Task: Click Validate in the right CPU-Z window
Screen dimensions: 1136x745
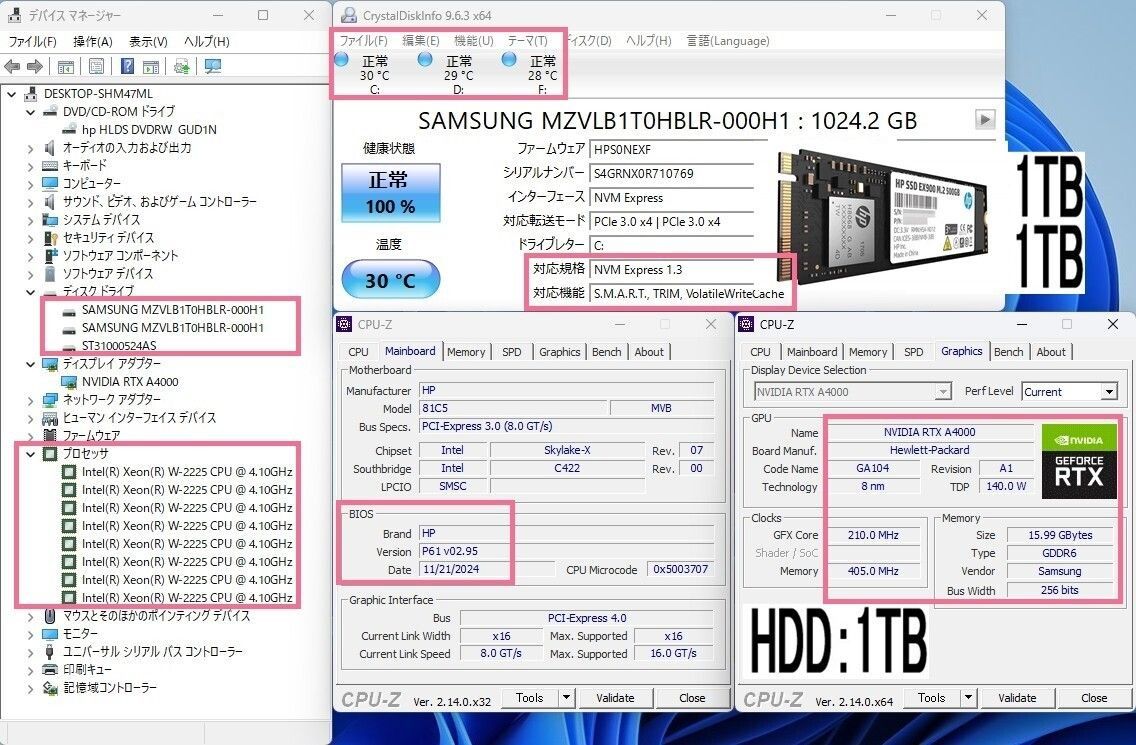Action: click(x=1017, y=698)
